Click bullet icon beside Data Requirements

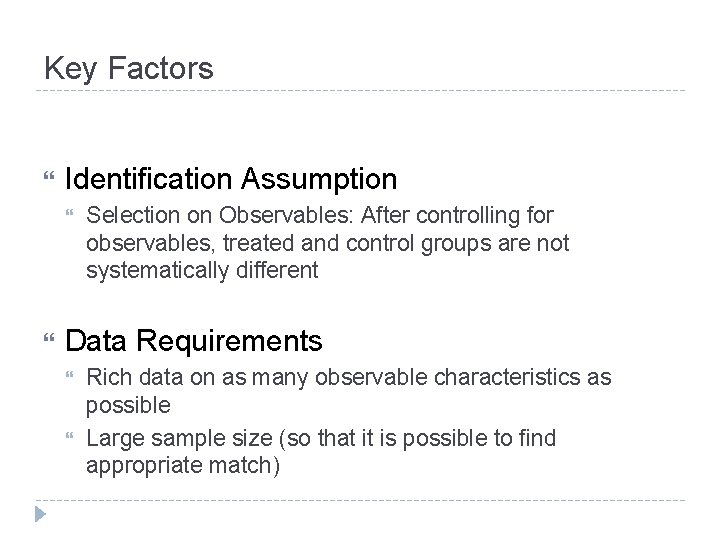coord(49,338)
